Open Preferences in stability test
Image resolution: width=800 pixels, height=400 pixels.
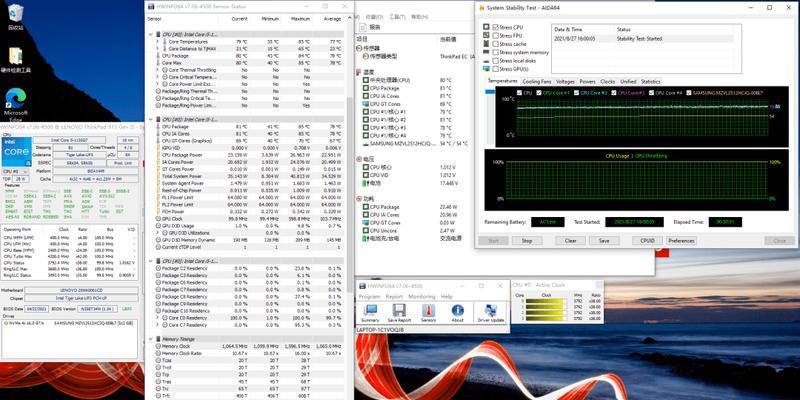click(681, 240)
